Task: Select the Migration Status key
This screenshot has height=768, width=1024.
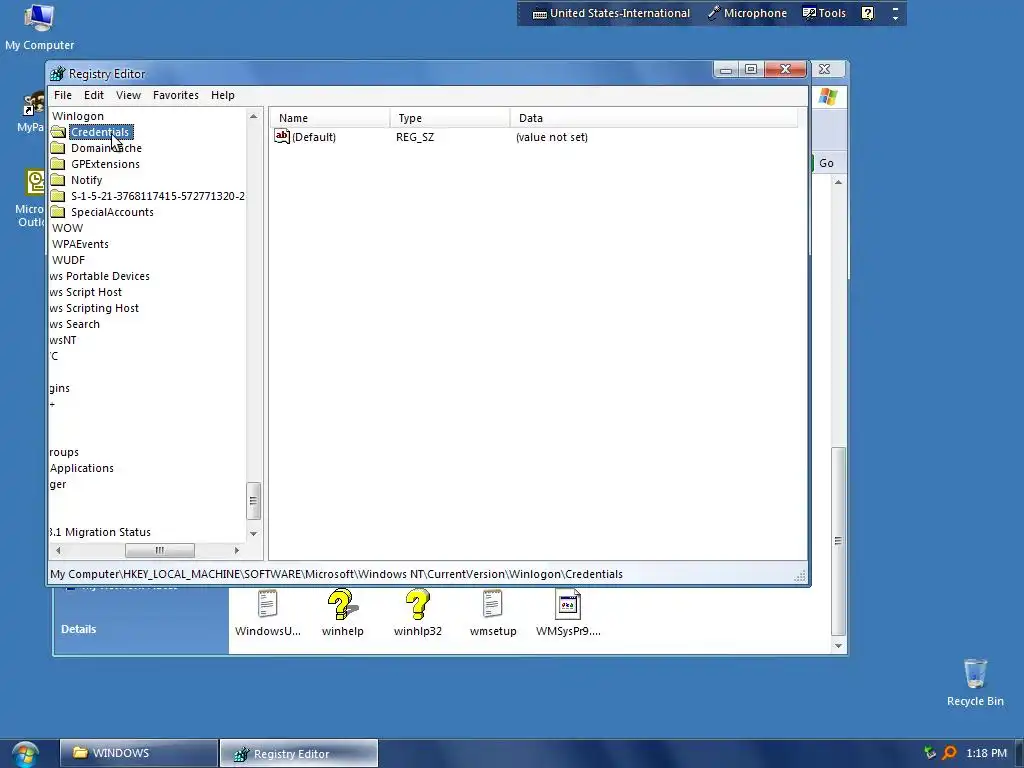Action: pos(100,532)
